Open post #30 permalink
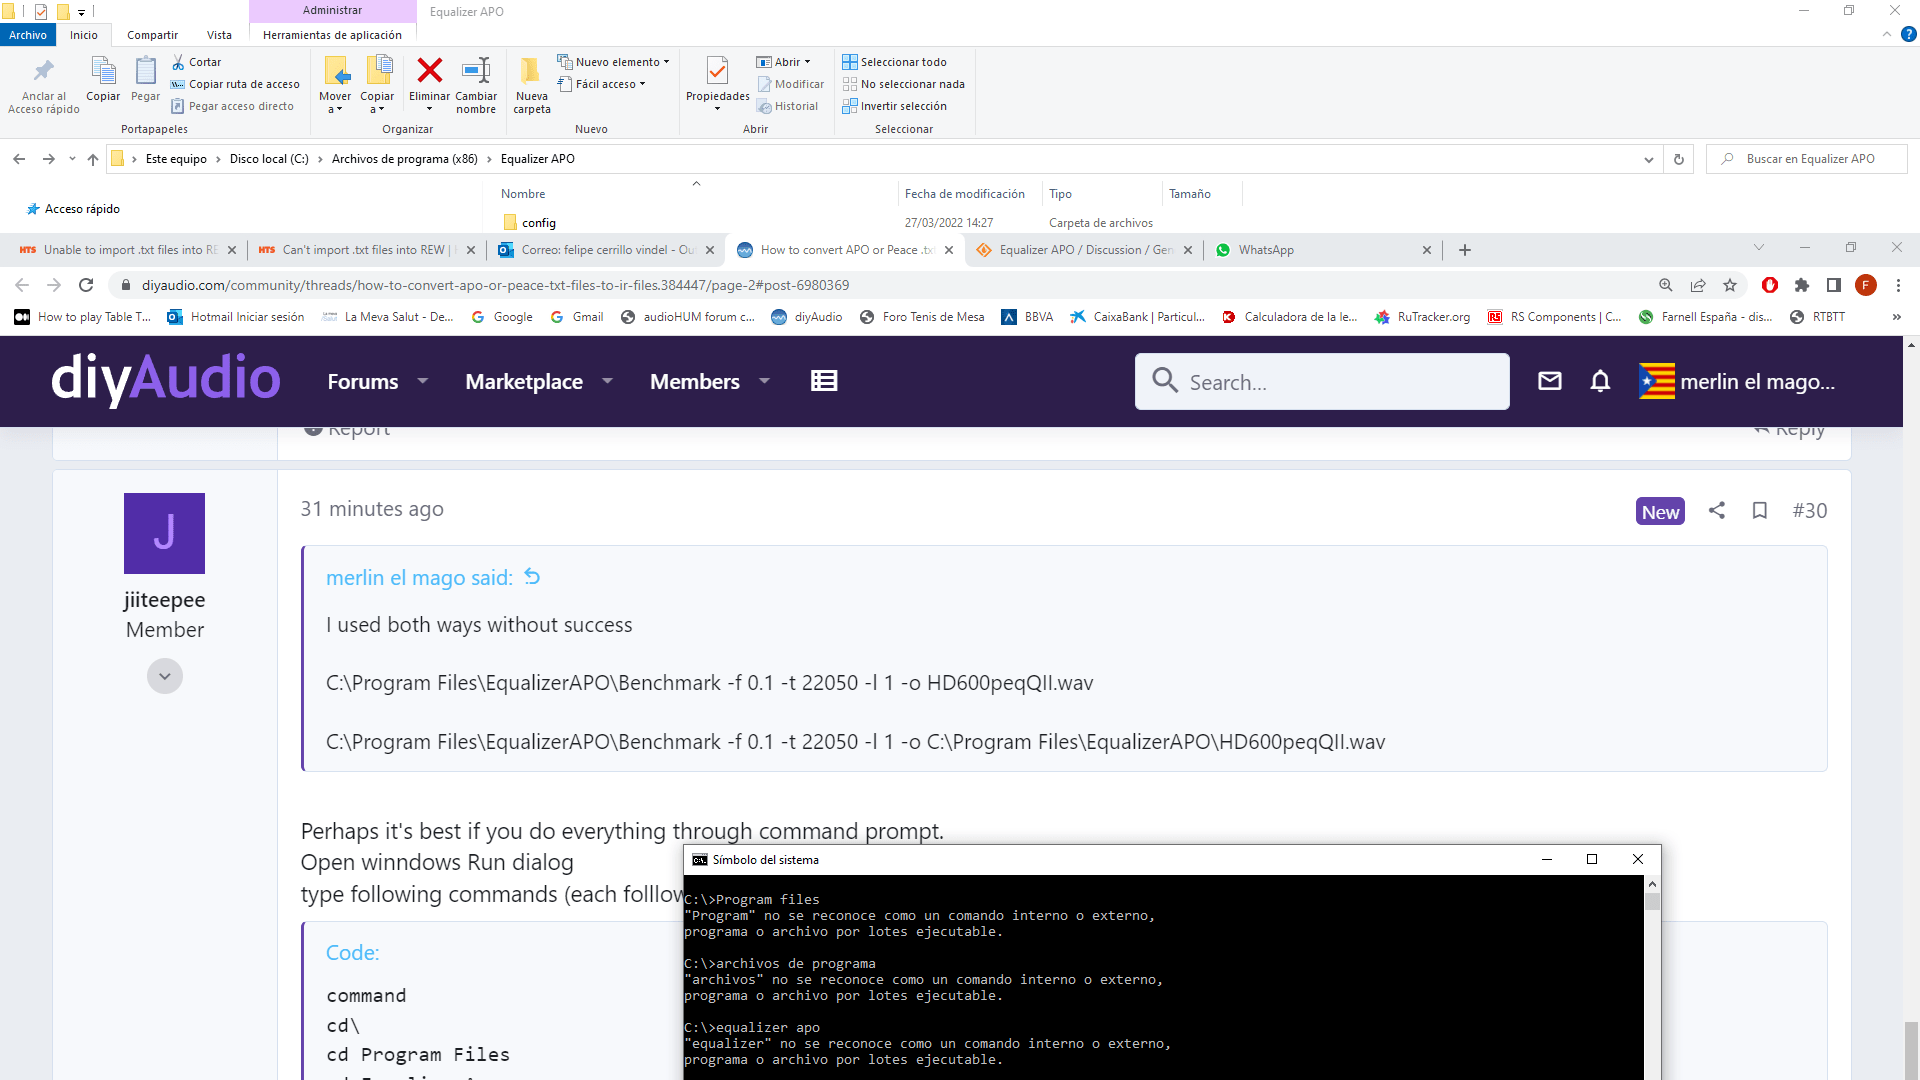This screenshot has height=1080, width=1920. pos(1809,511)
